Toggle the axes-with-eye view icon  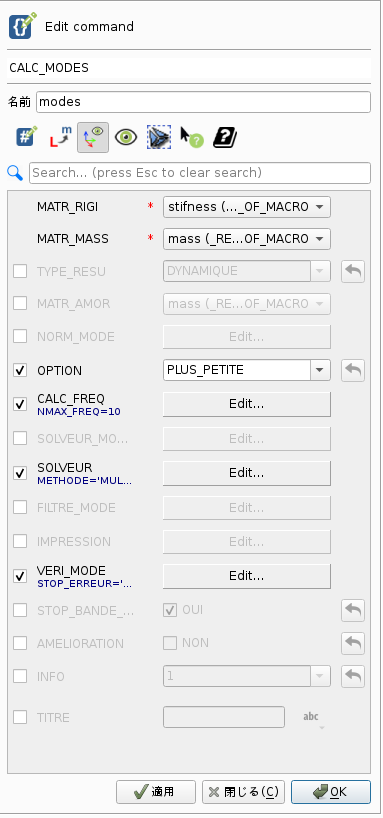tap(93, 137)
